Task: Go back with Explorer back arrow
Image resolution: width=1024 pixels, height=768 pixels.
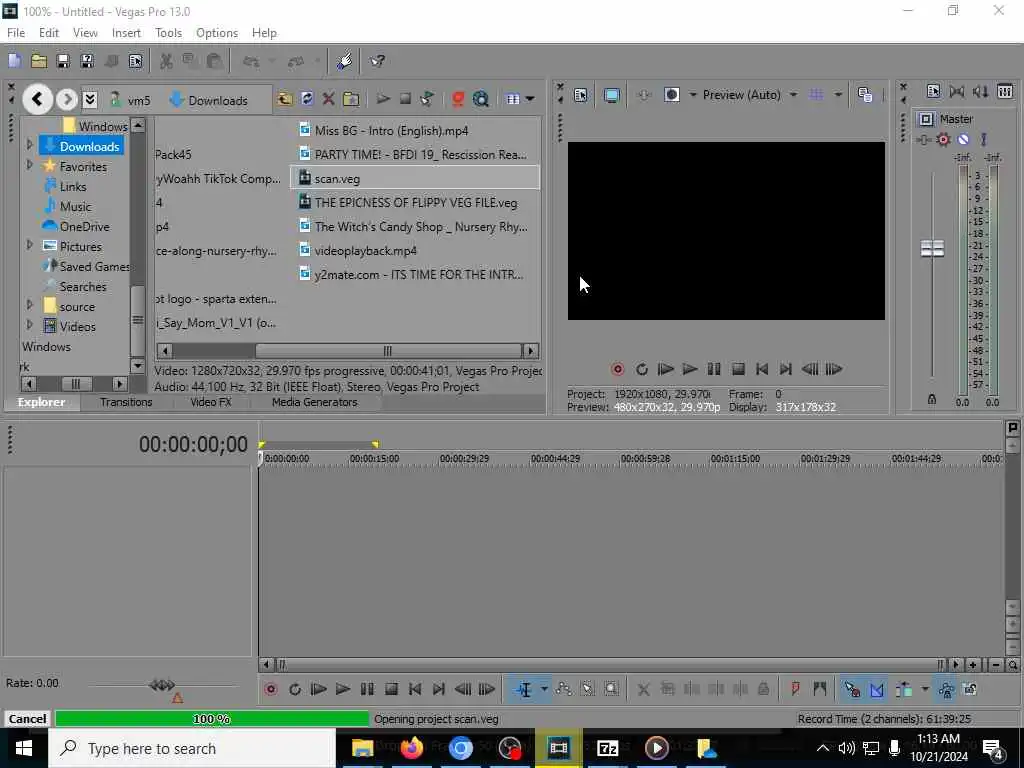Action: (x=37, y=99)
